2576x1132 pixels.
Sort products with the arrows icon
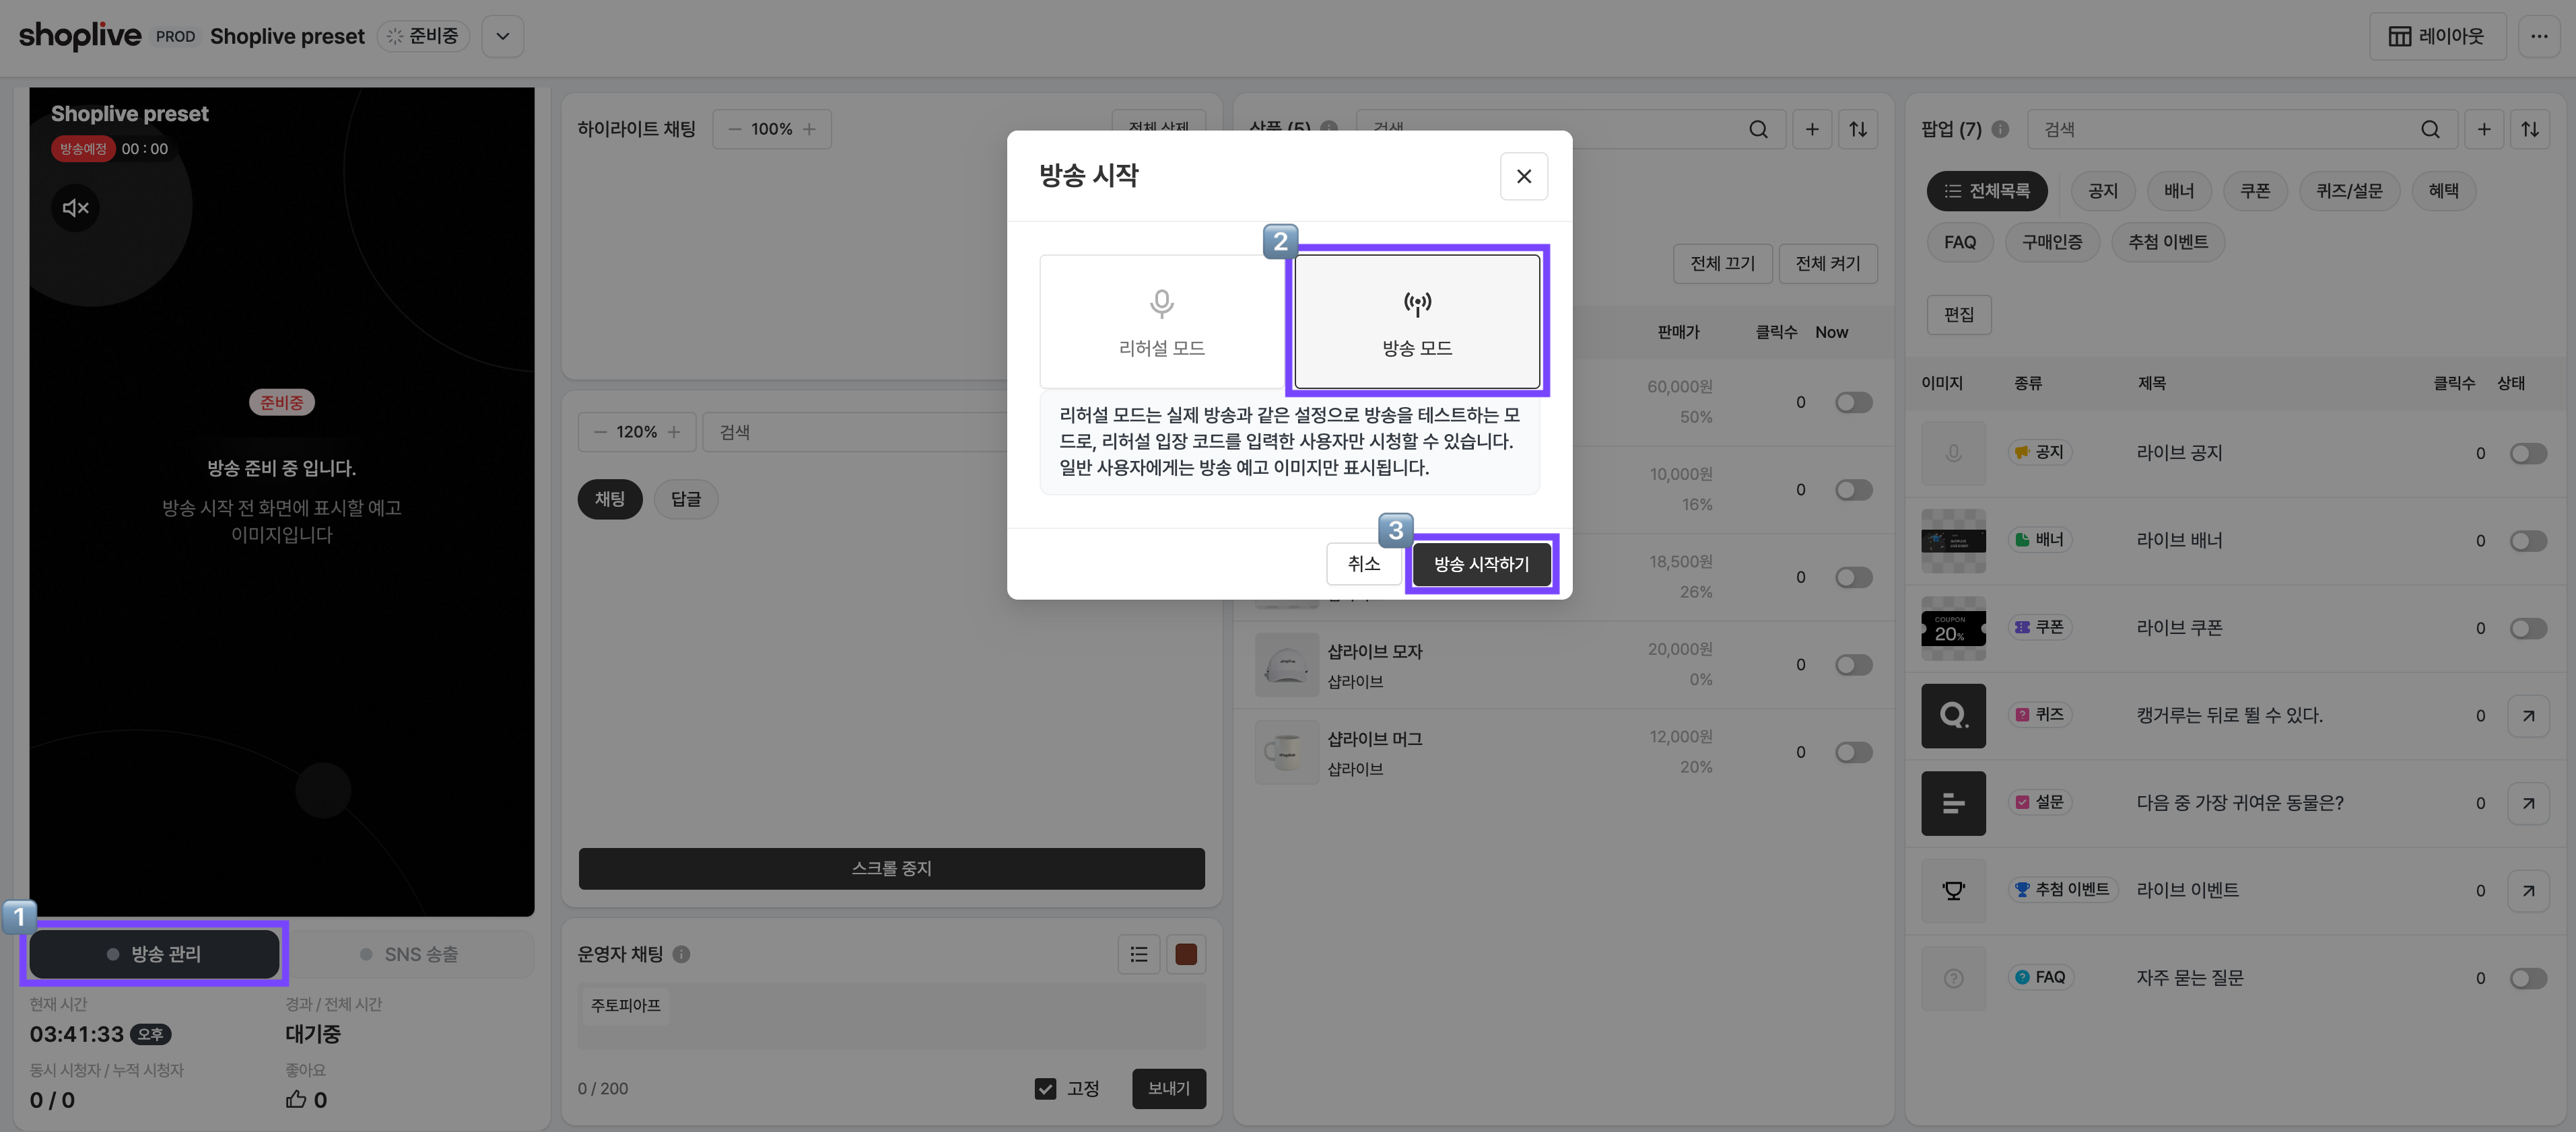click(x=1858, y=129)
